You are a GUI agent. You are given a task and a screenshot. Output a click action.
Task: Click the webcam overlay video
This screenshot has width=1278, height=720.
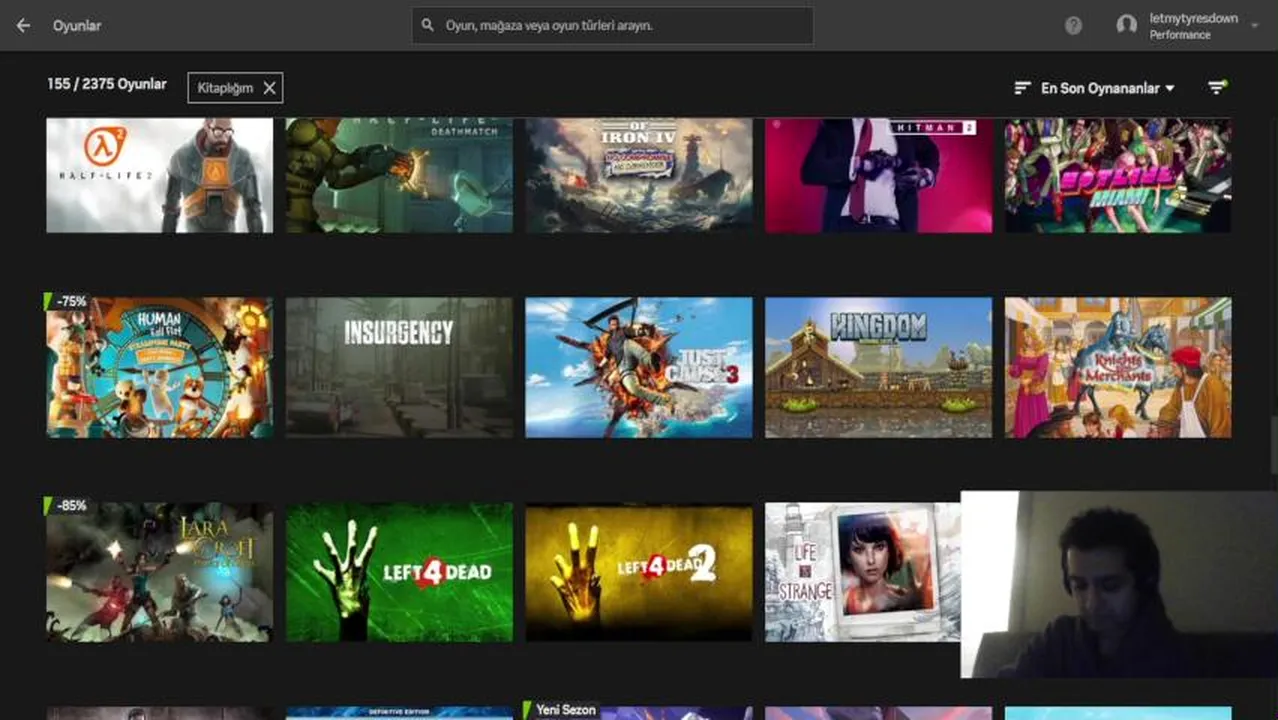click(1119, 584)
